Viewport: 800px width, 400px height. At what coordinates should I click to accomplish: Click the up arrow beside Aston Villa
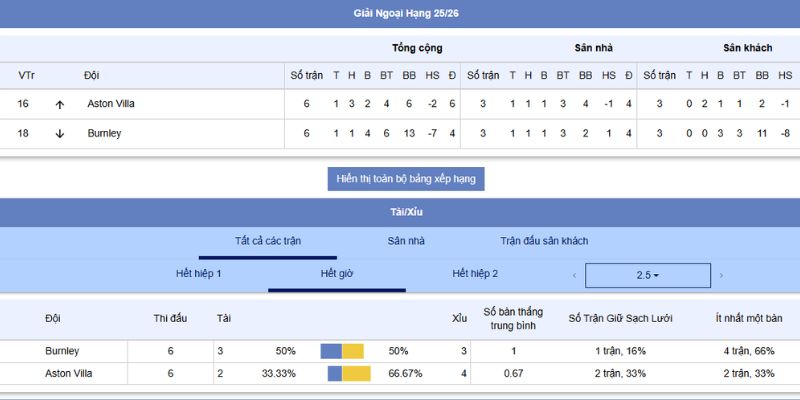(60, 104)
